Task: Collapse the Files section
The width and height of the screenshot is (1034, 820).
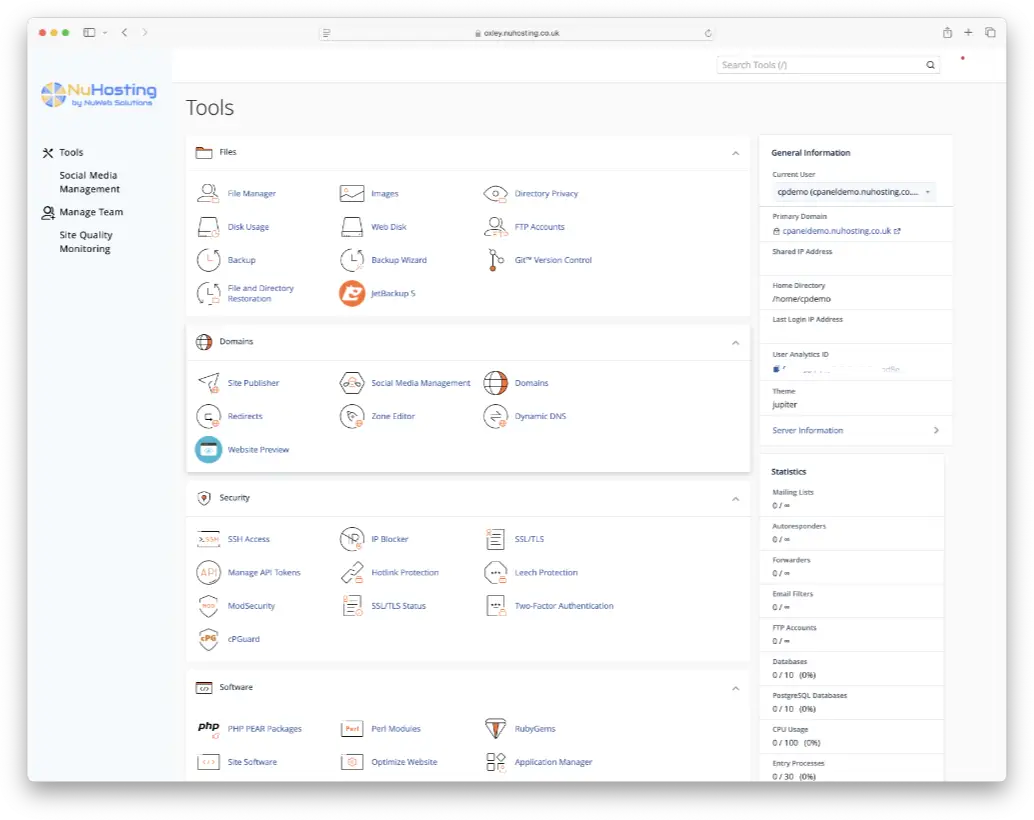Action: coord(735,153)
